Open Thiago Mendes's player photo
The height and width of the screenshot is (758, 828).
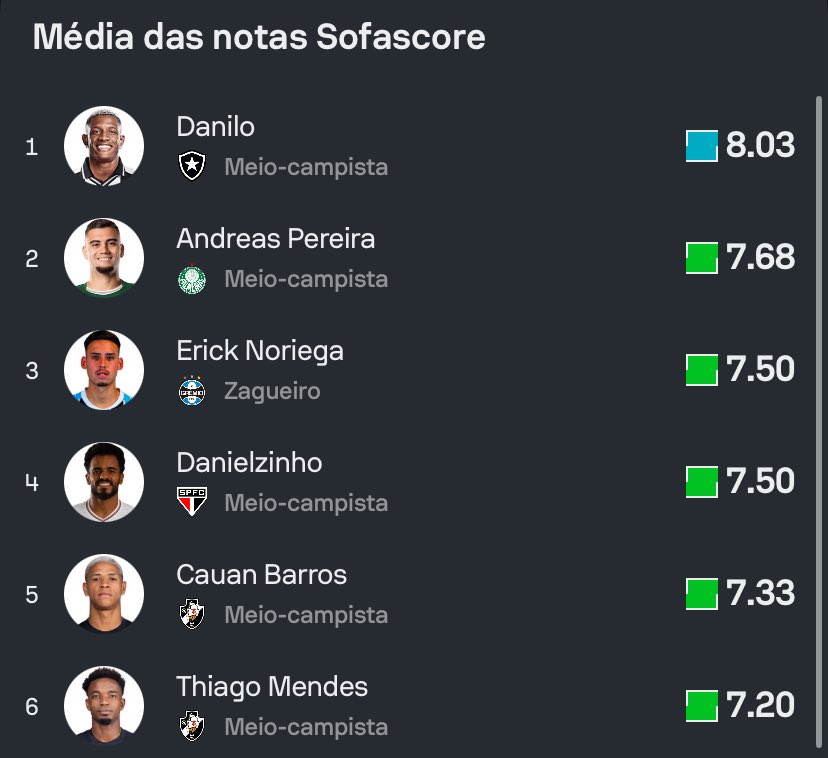pyautogui.click(x=104, y=706)
